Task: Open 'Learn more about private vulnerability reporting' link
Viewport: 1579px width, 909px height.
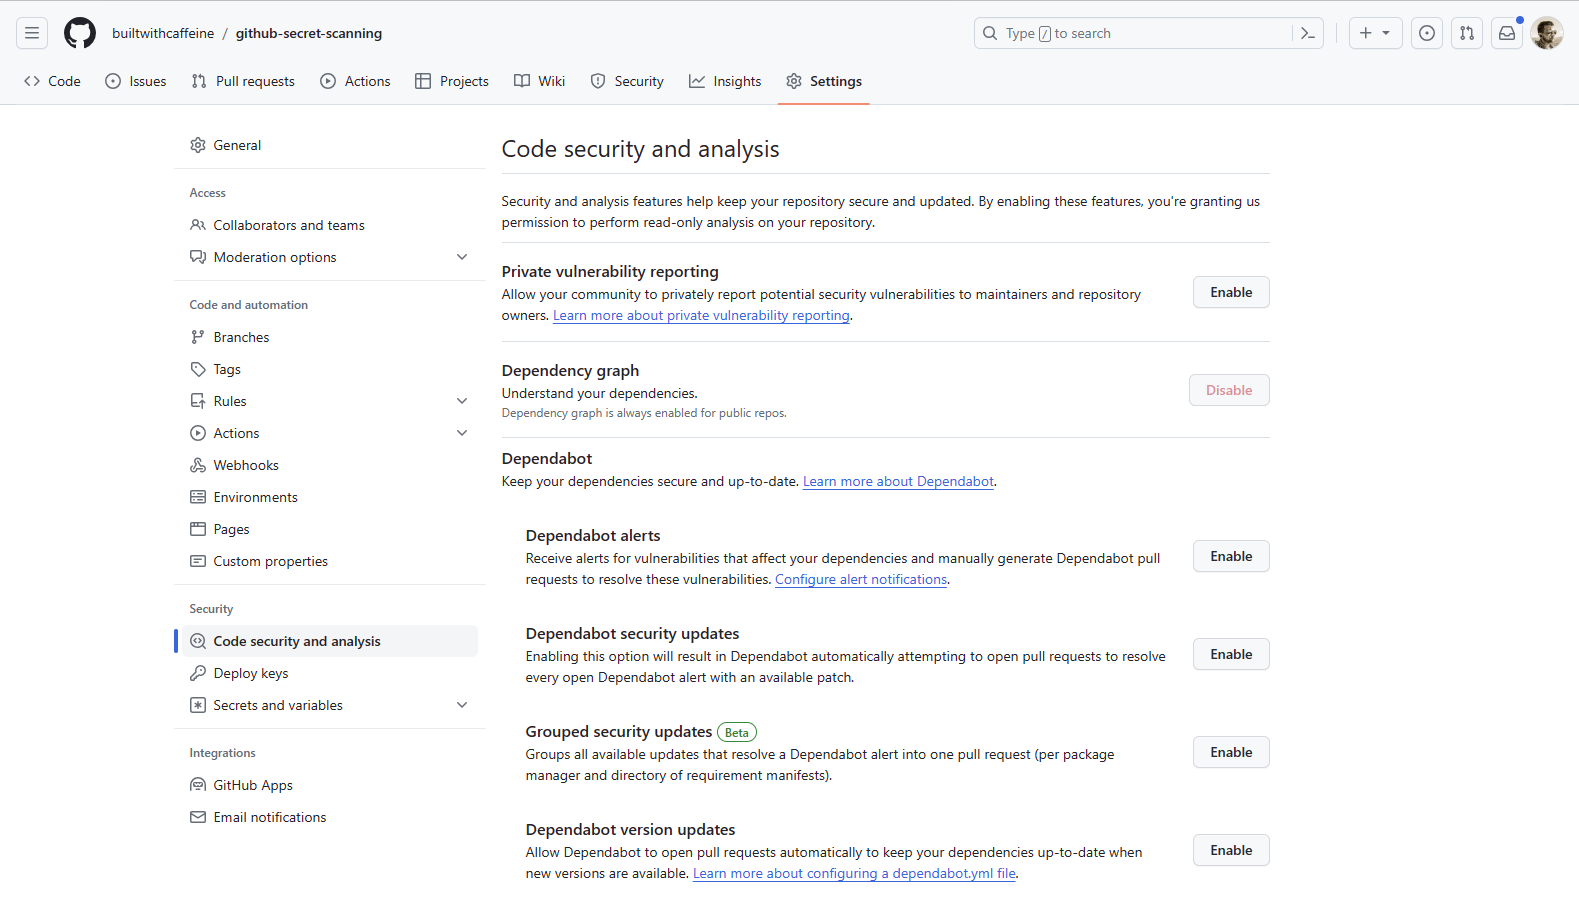Action: tap(701, 315)
